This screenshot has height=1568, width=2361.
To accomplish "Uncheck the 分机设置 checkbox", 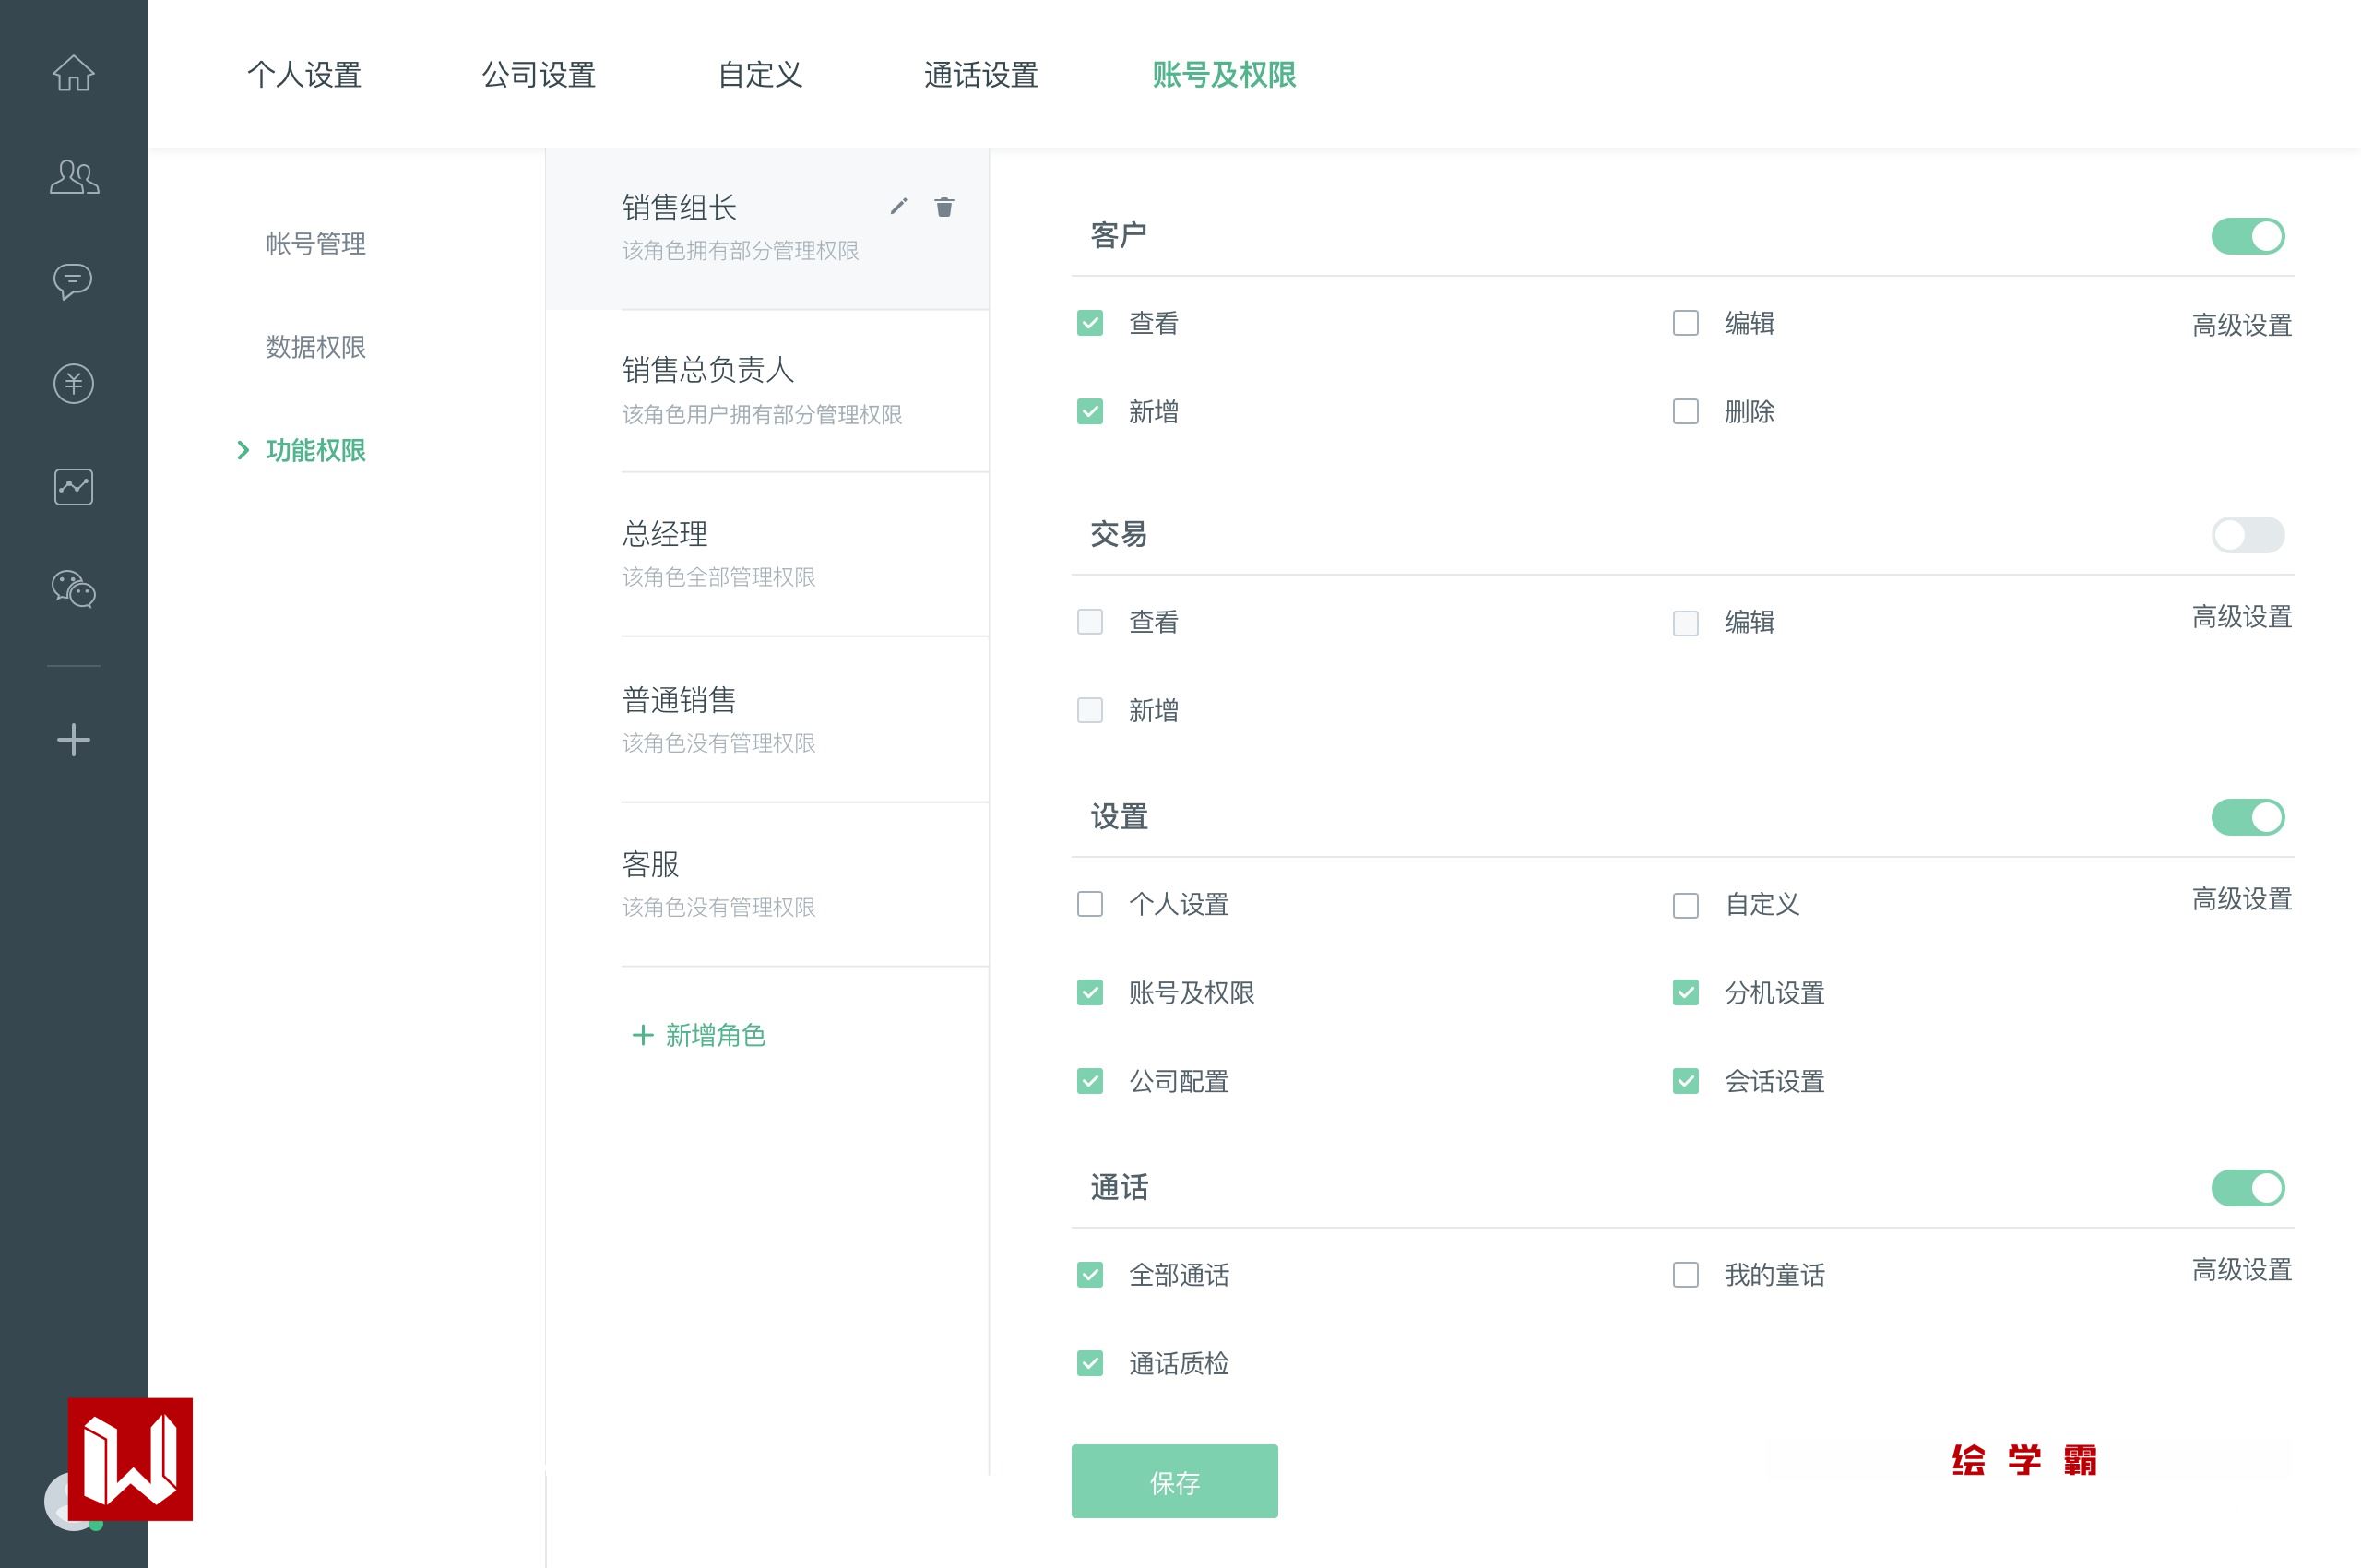I will tap(1685, 993).
